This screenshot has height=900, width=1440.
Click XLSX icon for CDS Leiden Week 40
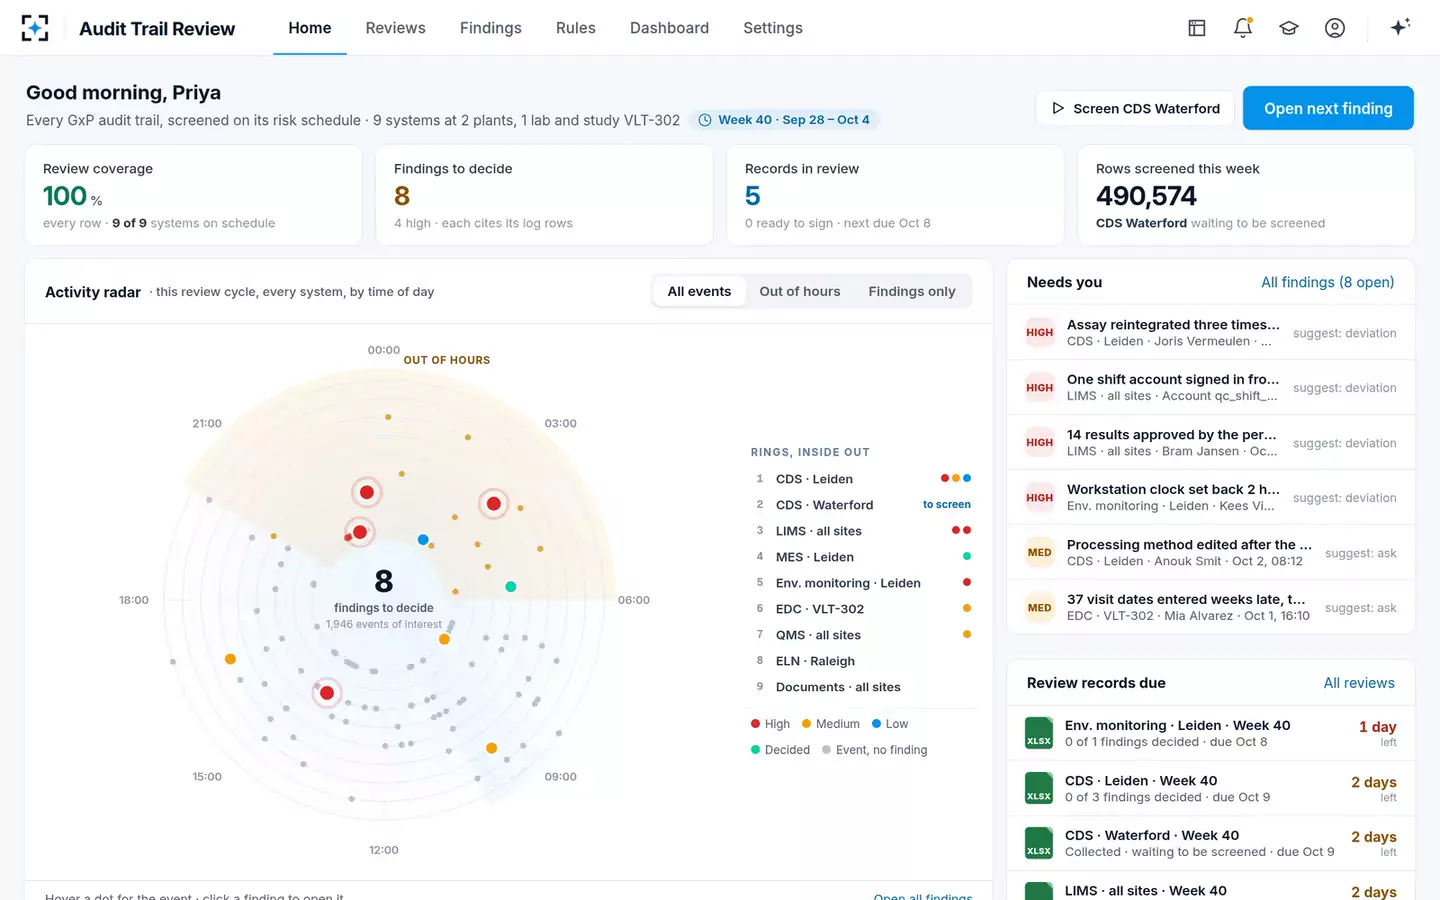[x=1039, y=788]
